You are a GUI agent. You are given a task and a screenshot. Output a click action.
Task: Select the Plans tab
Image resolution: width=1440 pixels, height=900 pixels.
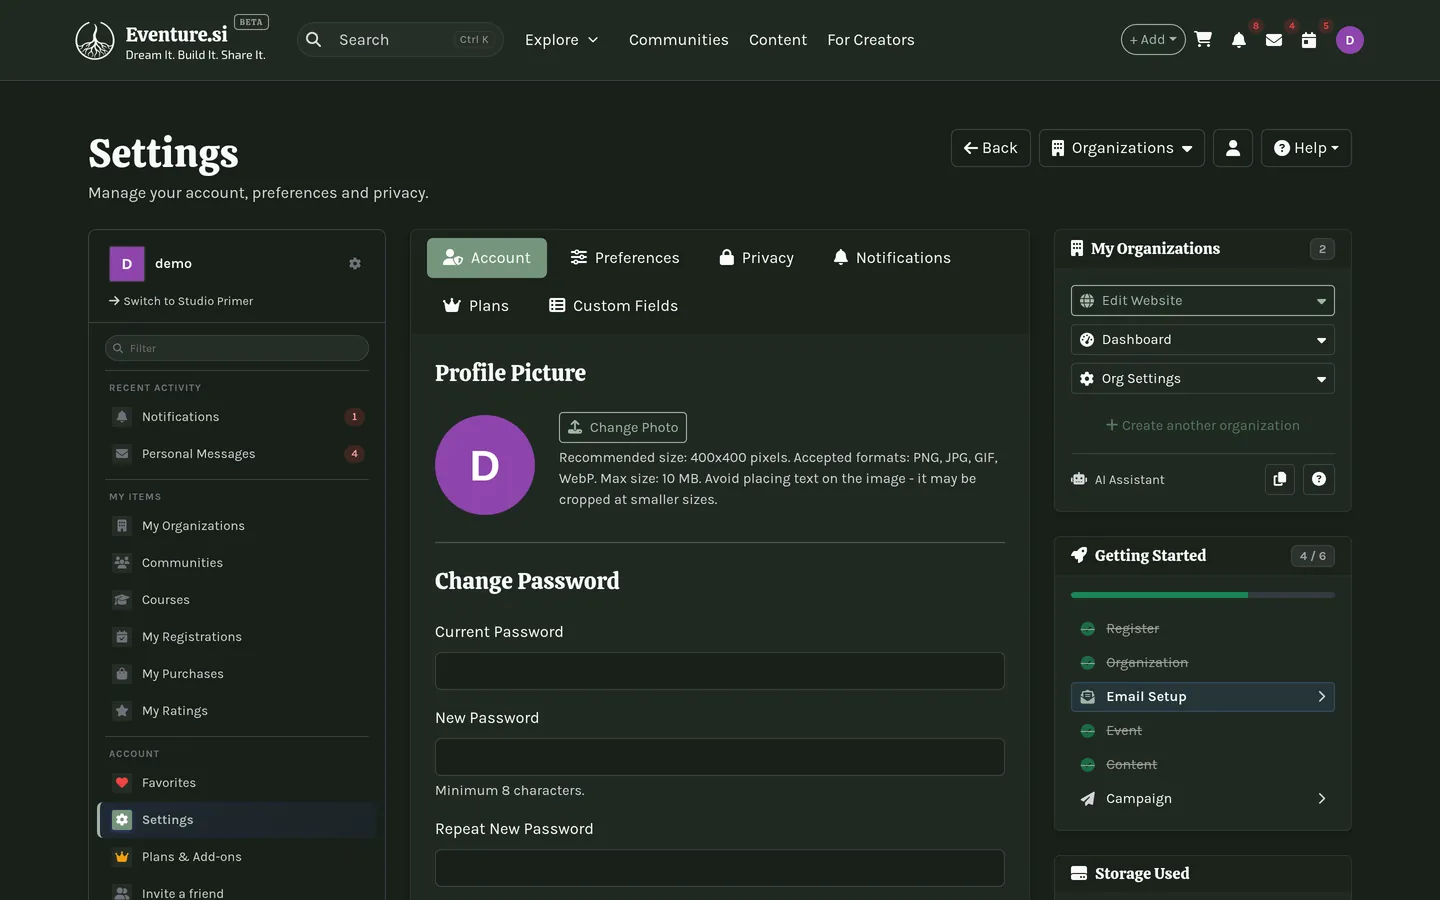[x=476, y=306]
